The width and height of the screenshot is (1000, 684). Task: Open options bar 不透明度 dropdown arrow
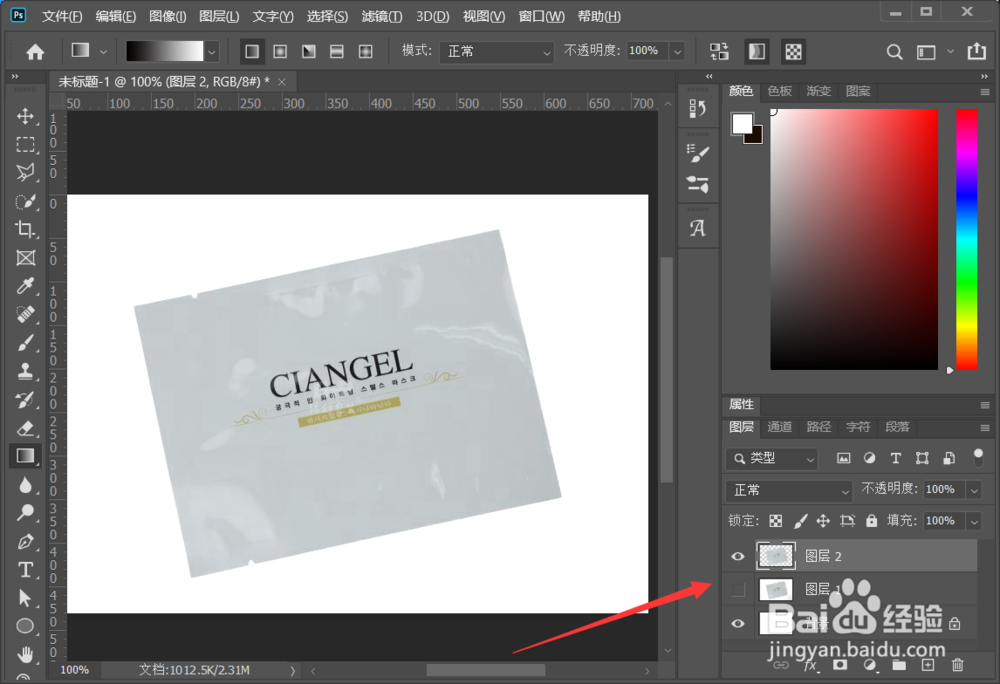coord(677,51)
